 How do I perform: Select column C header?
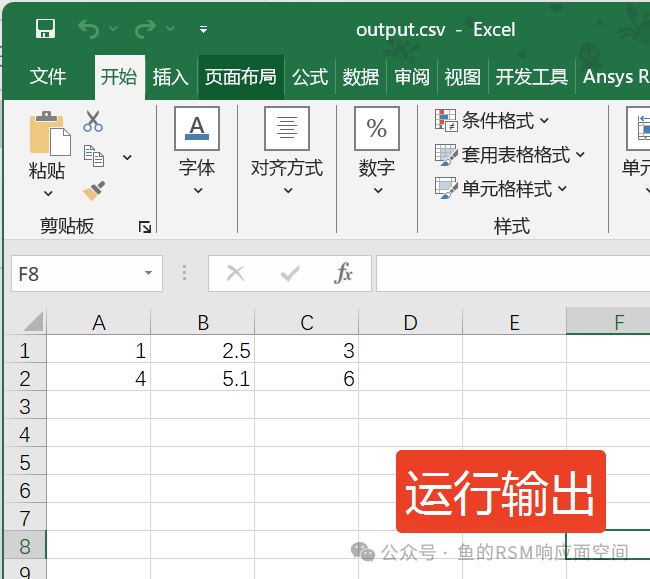[x=307, y=322]
